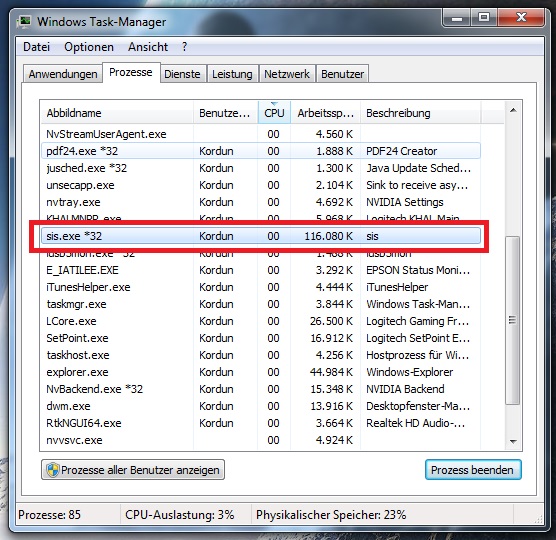556x540 pixels.
Task: Select the taskhost.exe process
Action: tap(261, 355)
